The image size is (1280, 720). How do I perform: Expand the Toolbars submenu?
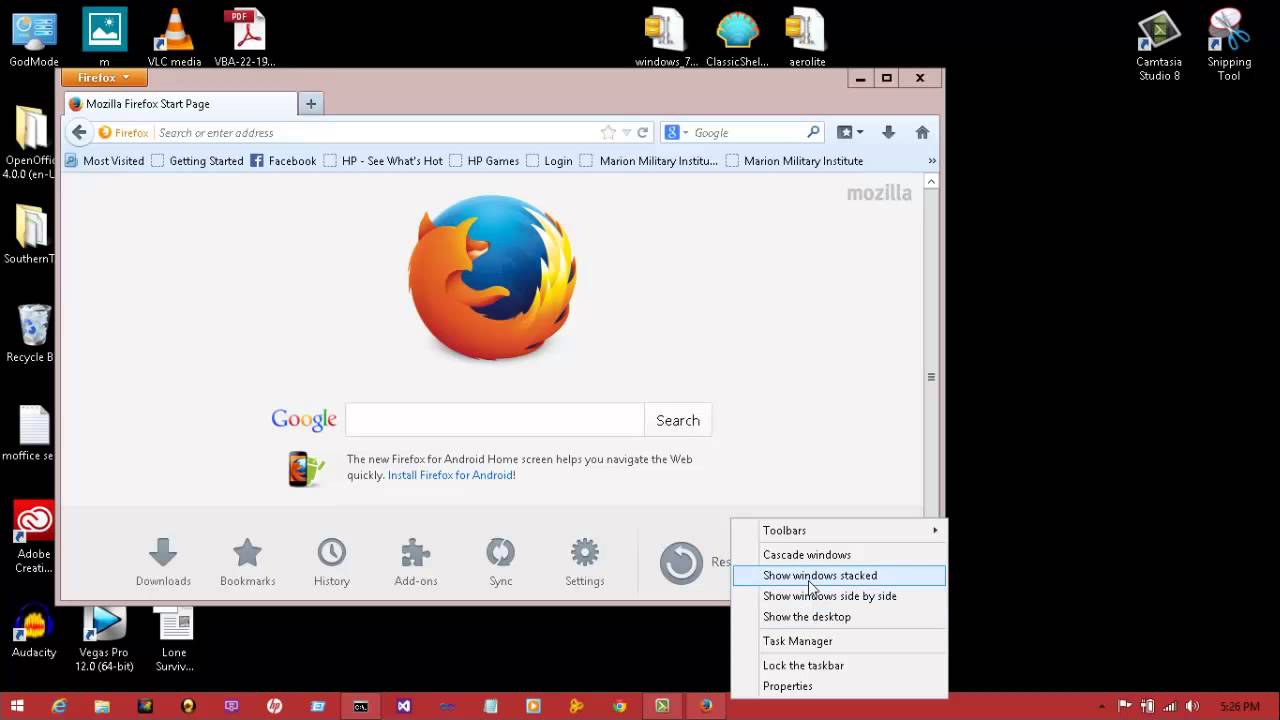coord(840,531)
